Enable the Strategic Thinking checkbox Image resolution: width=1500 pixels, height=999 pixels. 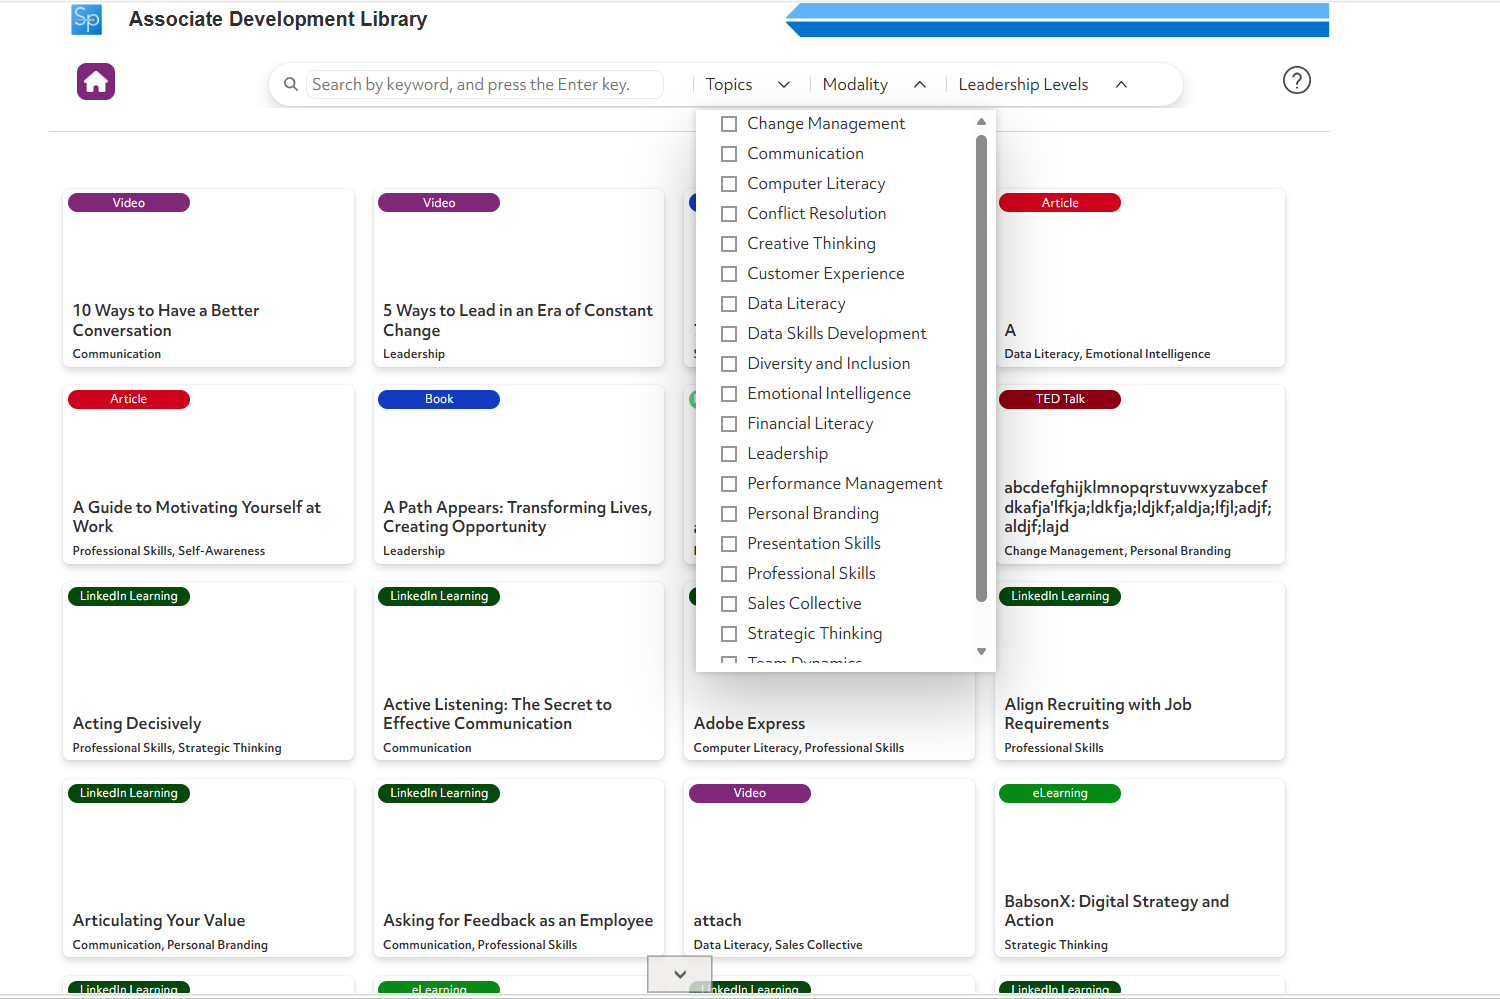[729, 634]
